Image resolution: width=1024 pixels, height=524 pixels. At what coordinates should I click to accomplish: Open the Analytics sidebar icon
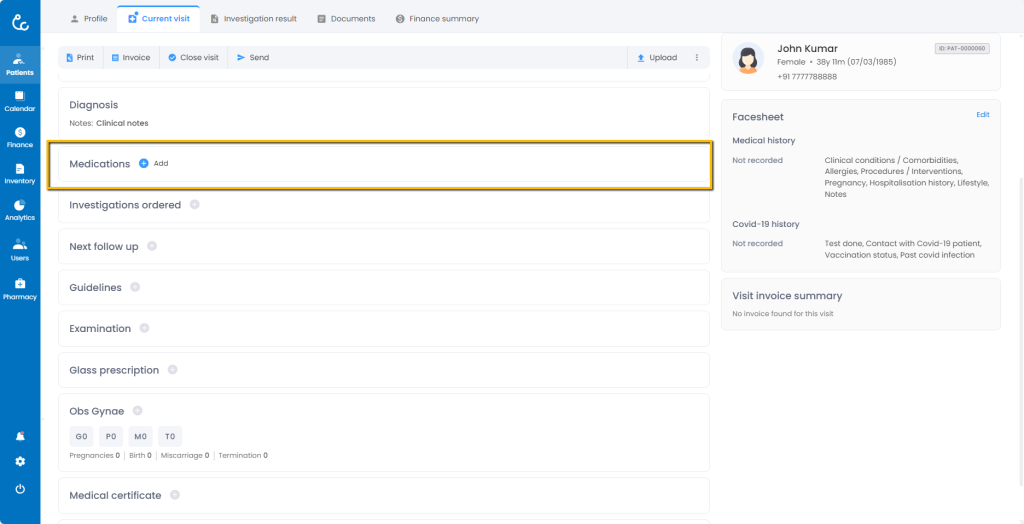19,210
